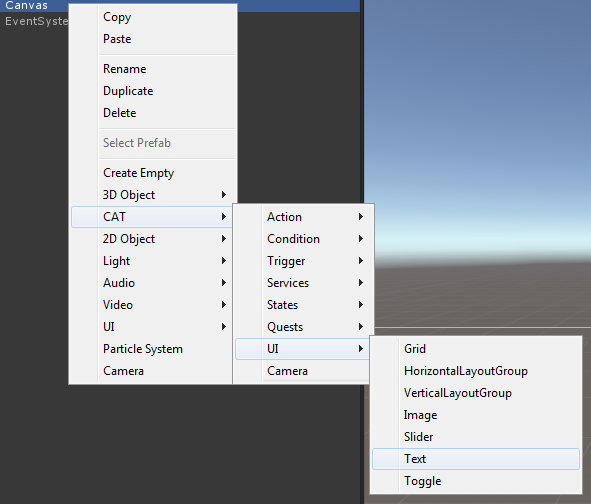Expand the Condition submenu
Viewport: 591px width, 504px height.
(304, 239)
